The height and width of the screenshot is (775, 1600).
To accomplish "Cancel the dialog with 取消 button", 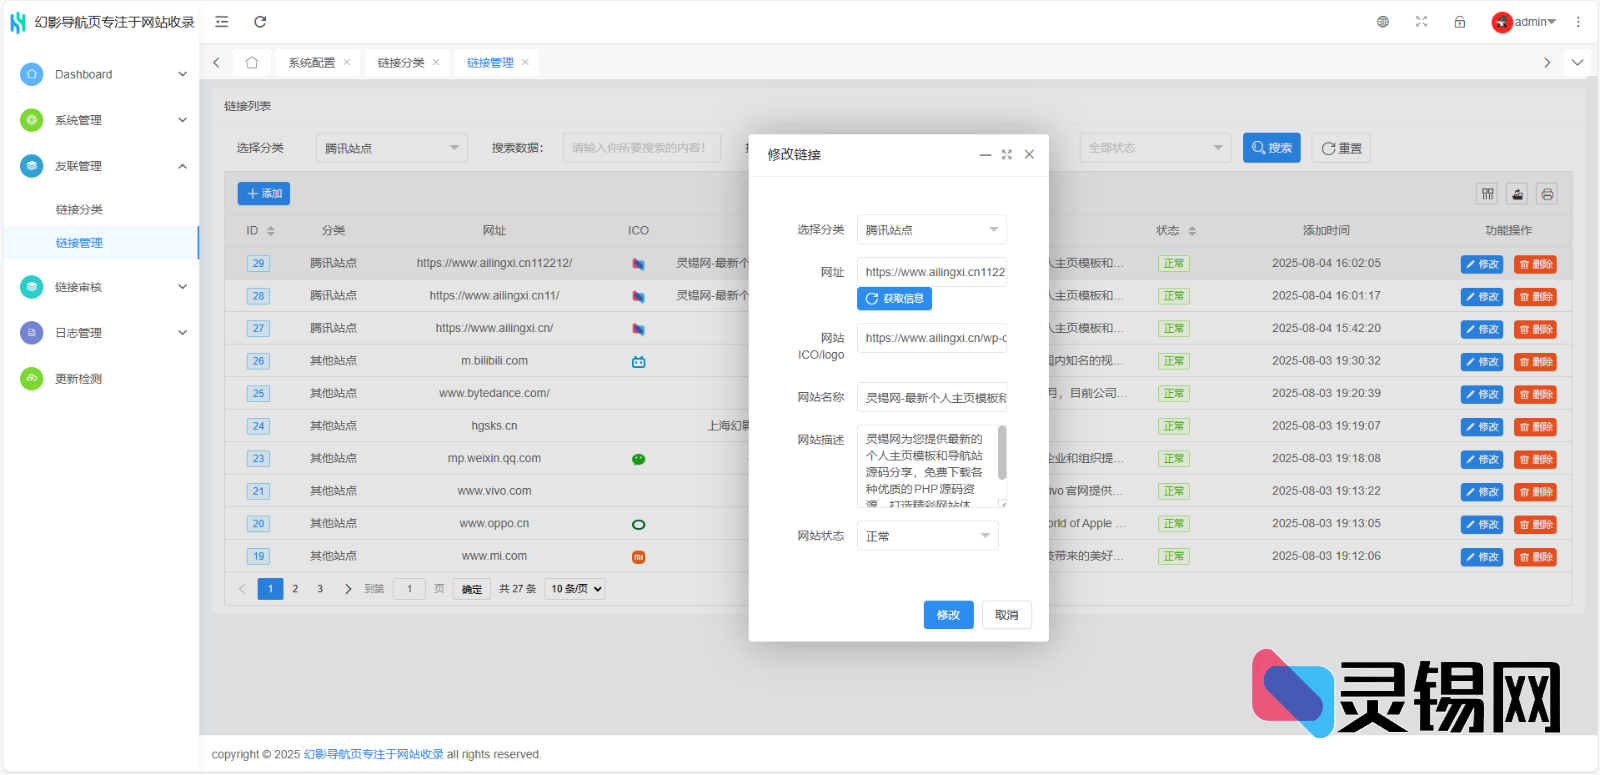I will point(1006,615).
